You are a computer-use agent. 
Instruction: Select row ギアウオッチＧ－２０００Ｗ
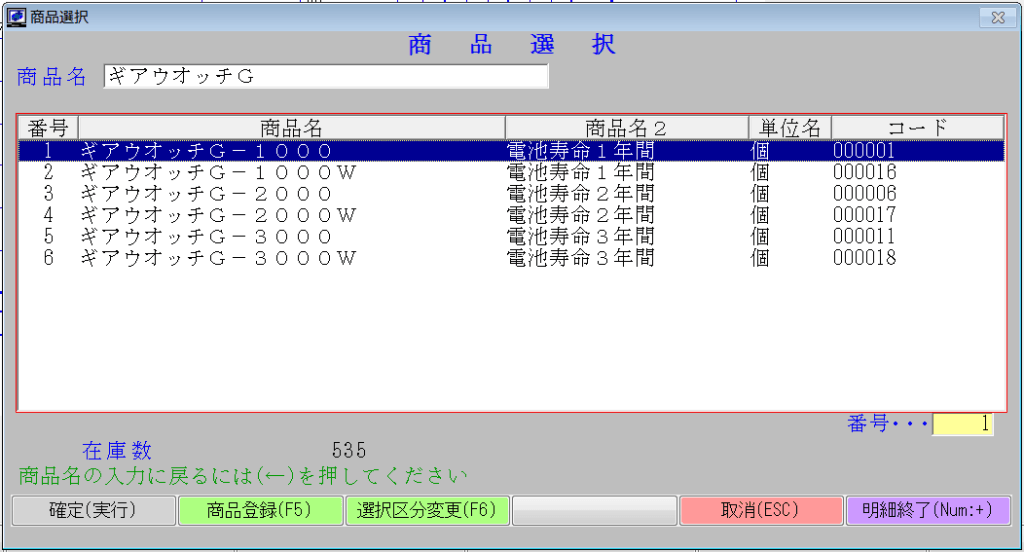click(x=511, y=215)
